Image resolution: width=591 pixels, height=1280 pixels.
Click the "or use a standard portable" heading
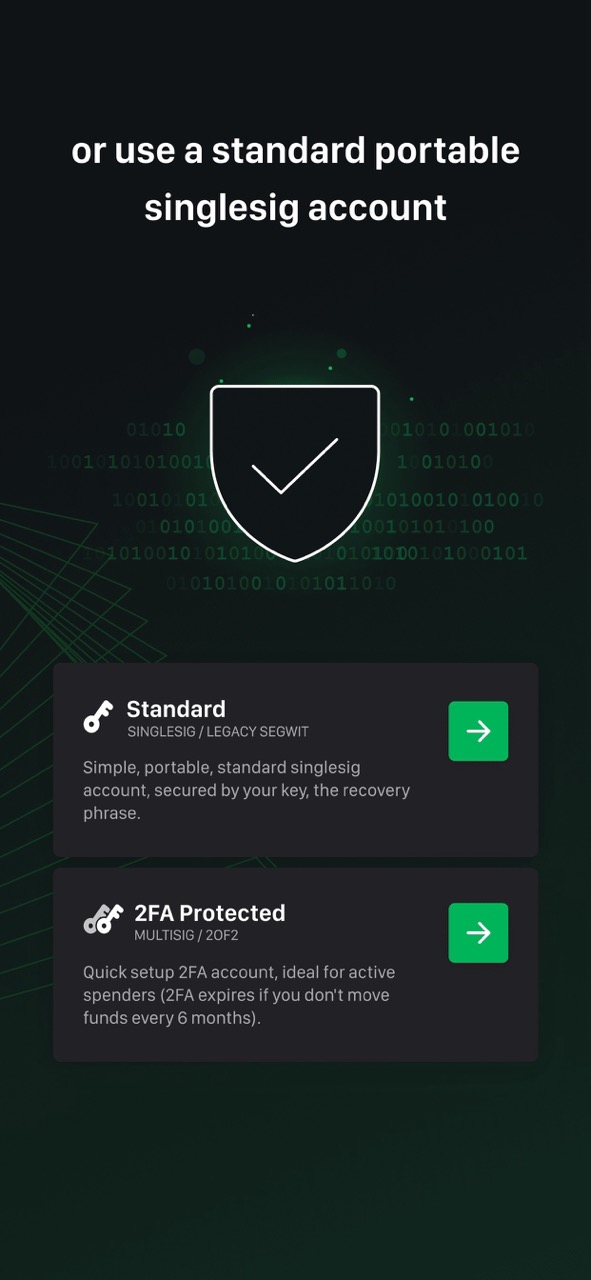(295, 151)
